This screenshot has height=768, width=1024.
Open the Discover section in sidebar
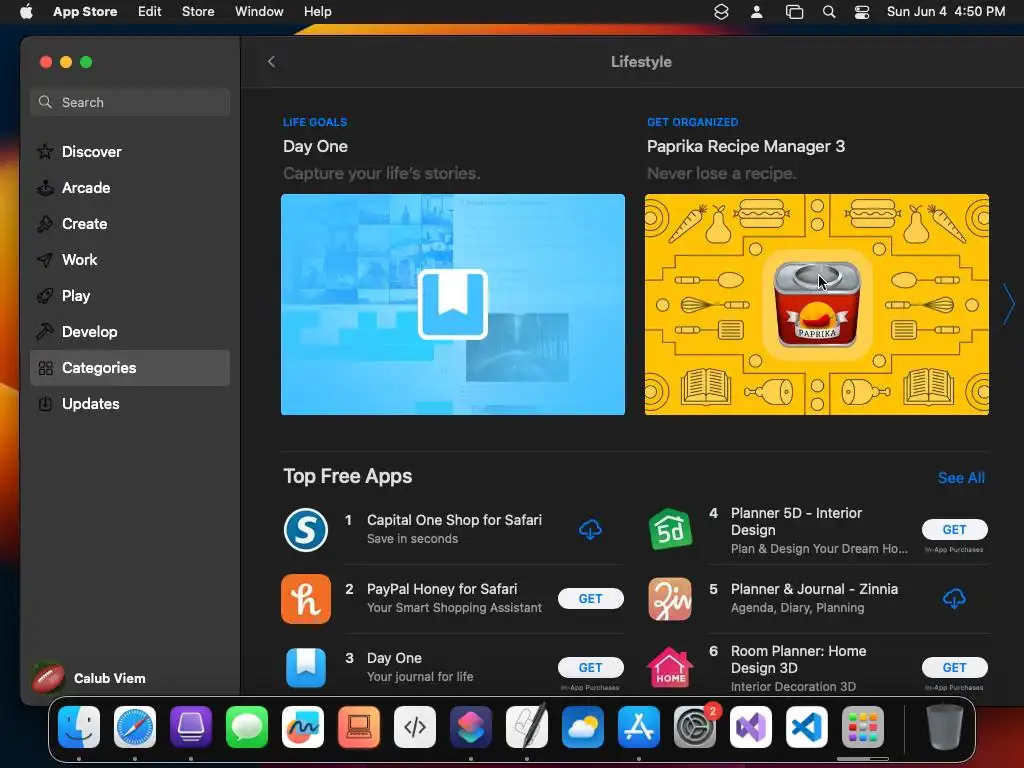pyautogui.click(x=129, y=152)
